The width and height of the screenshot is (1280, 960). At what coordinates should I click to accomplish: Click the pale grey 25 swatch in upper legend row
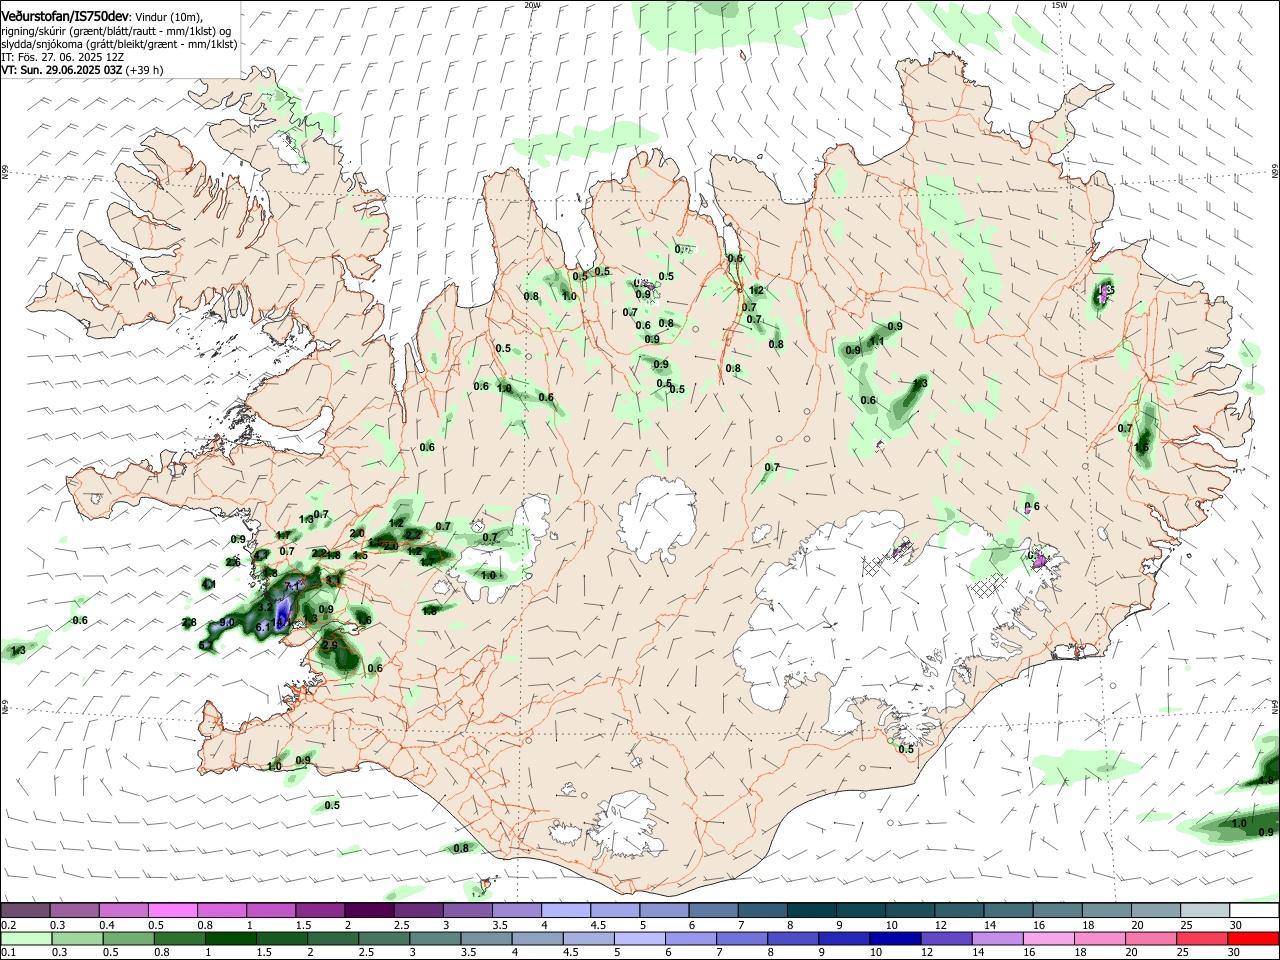pos(1206,910)
